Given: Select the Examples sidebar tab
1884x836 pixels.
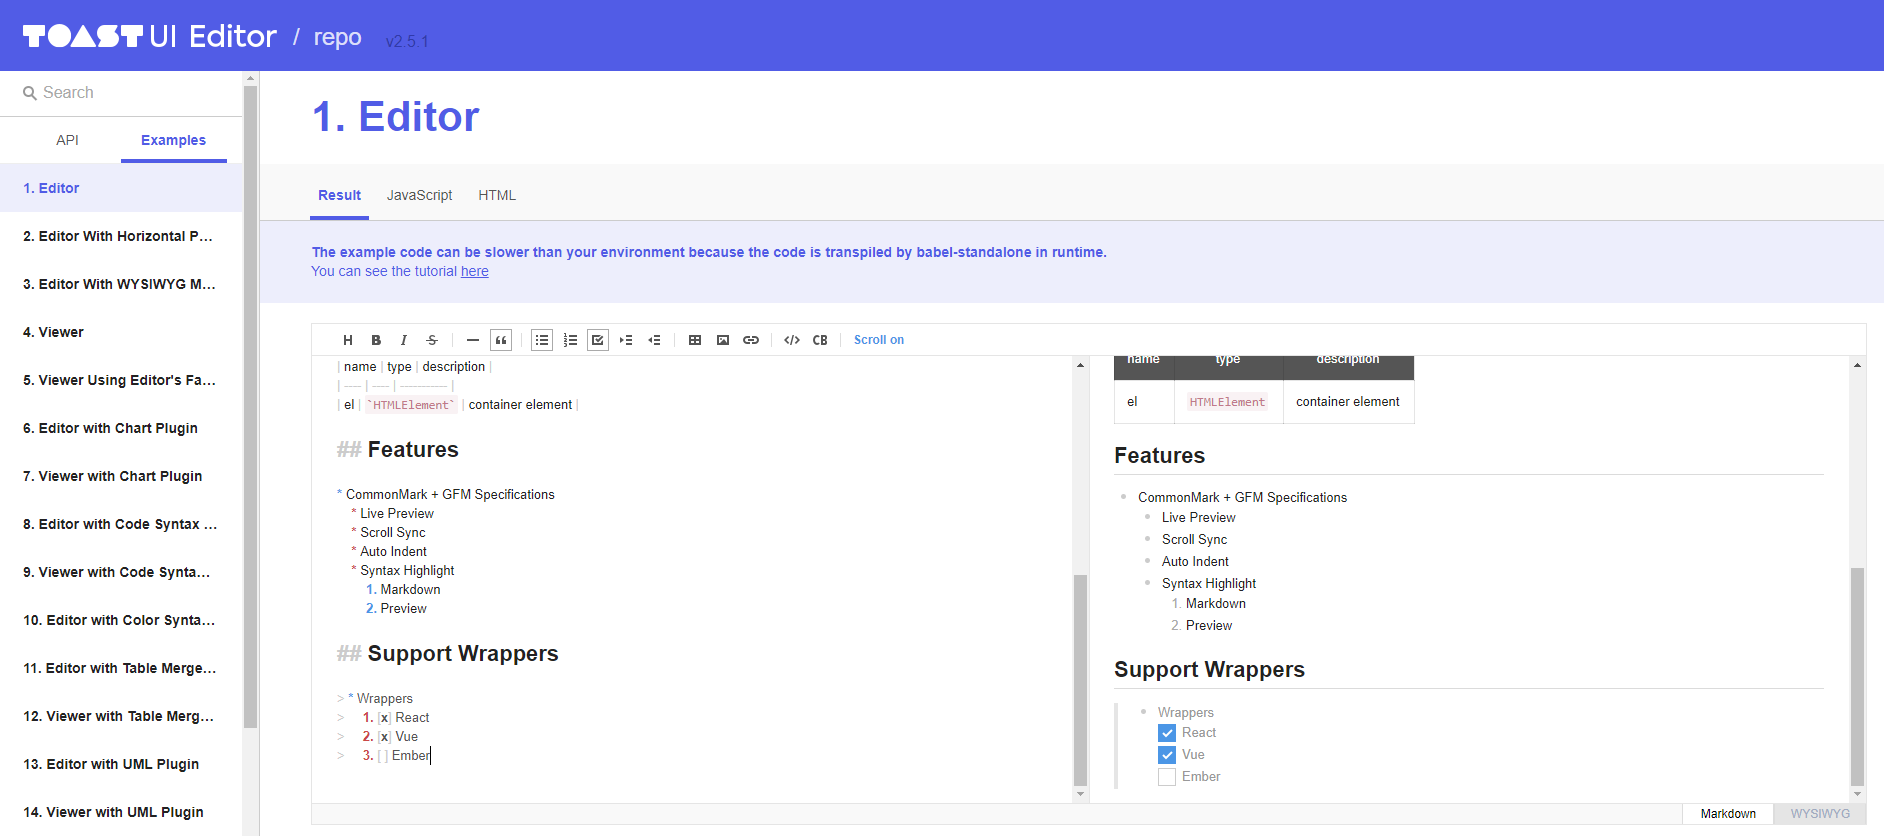Looking at the screenshot, I should point(173,140).
